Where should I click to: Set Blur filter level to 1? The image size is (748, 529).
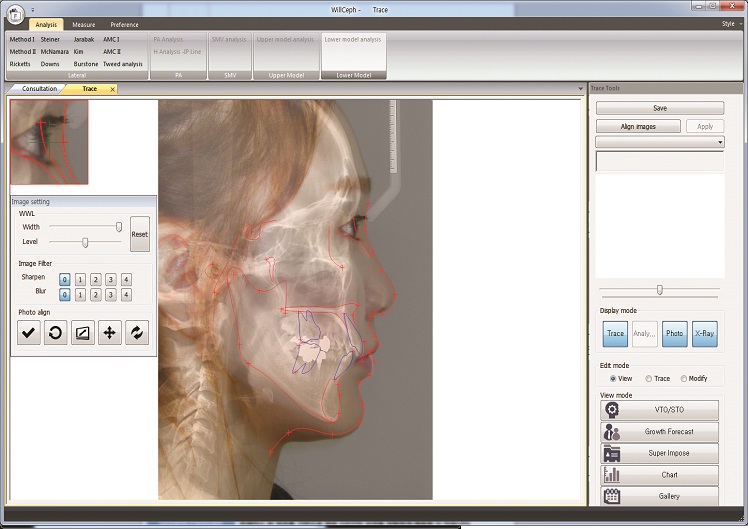(x=80, y=295)
